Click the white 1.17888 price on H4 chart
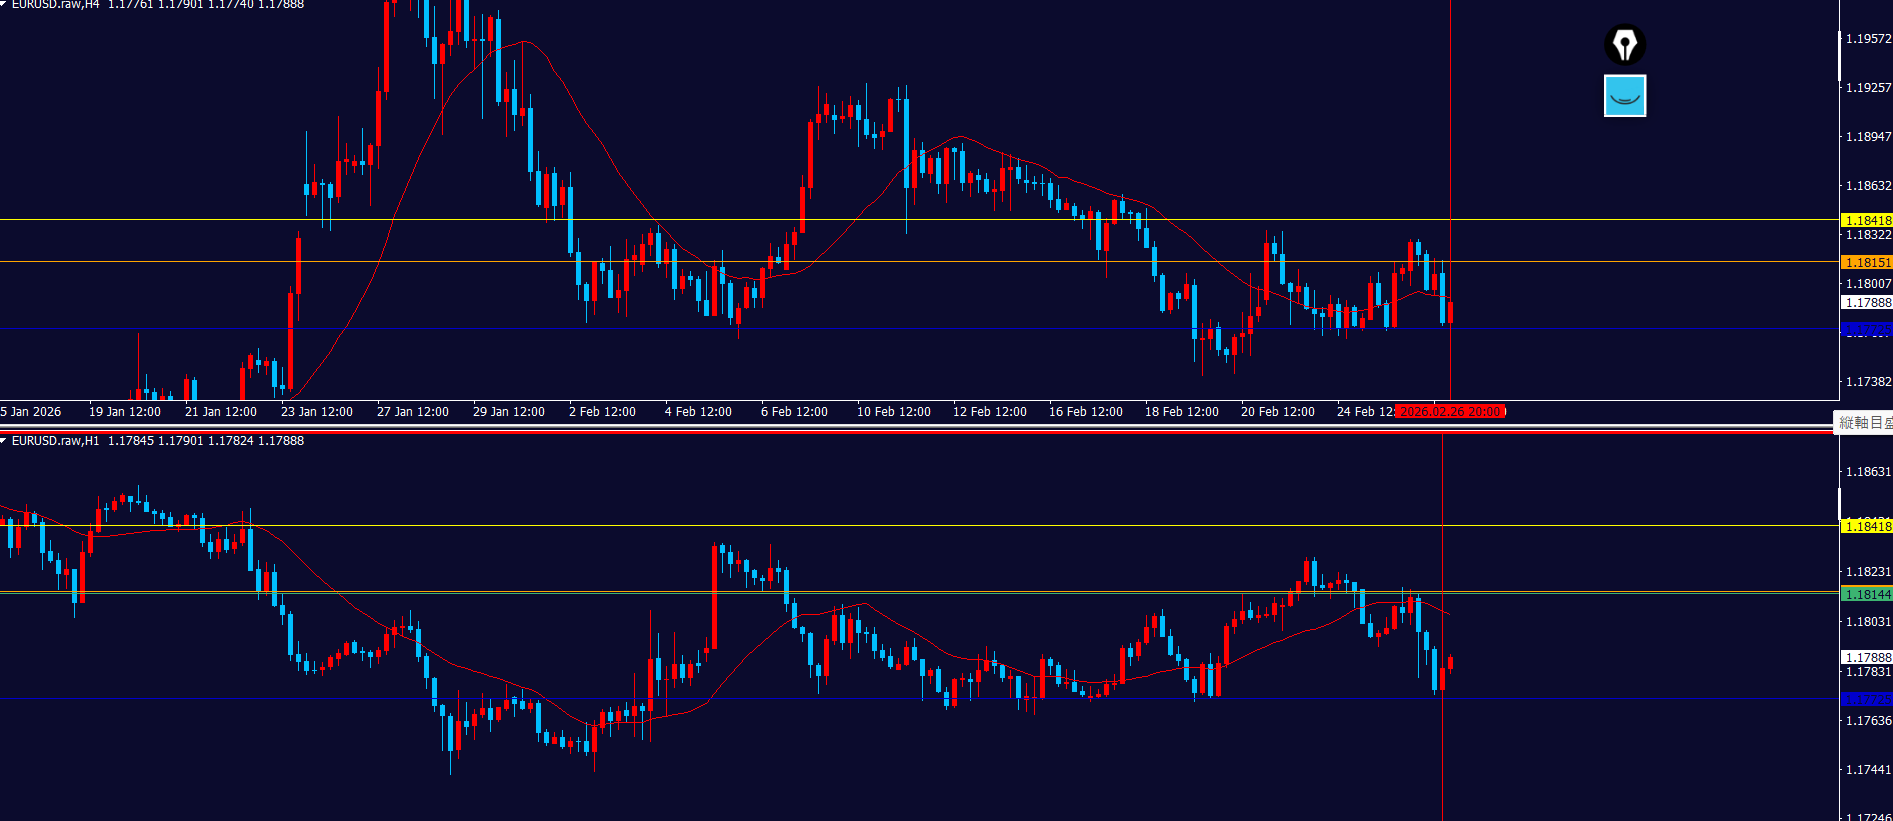Screen dimensions: 1893x821 1866,302
